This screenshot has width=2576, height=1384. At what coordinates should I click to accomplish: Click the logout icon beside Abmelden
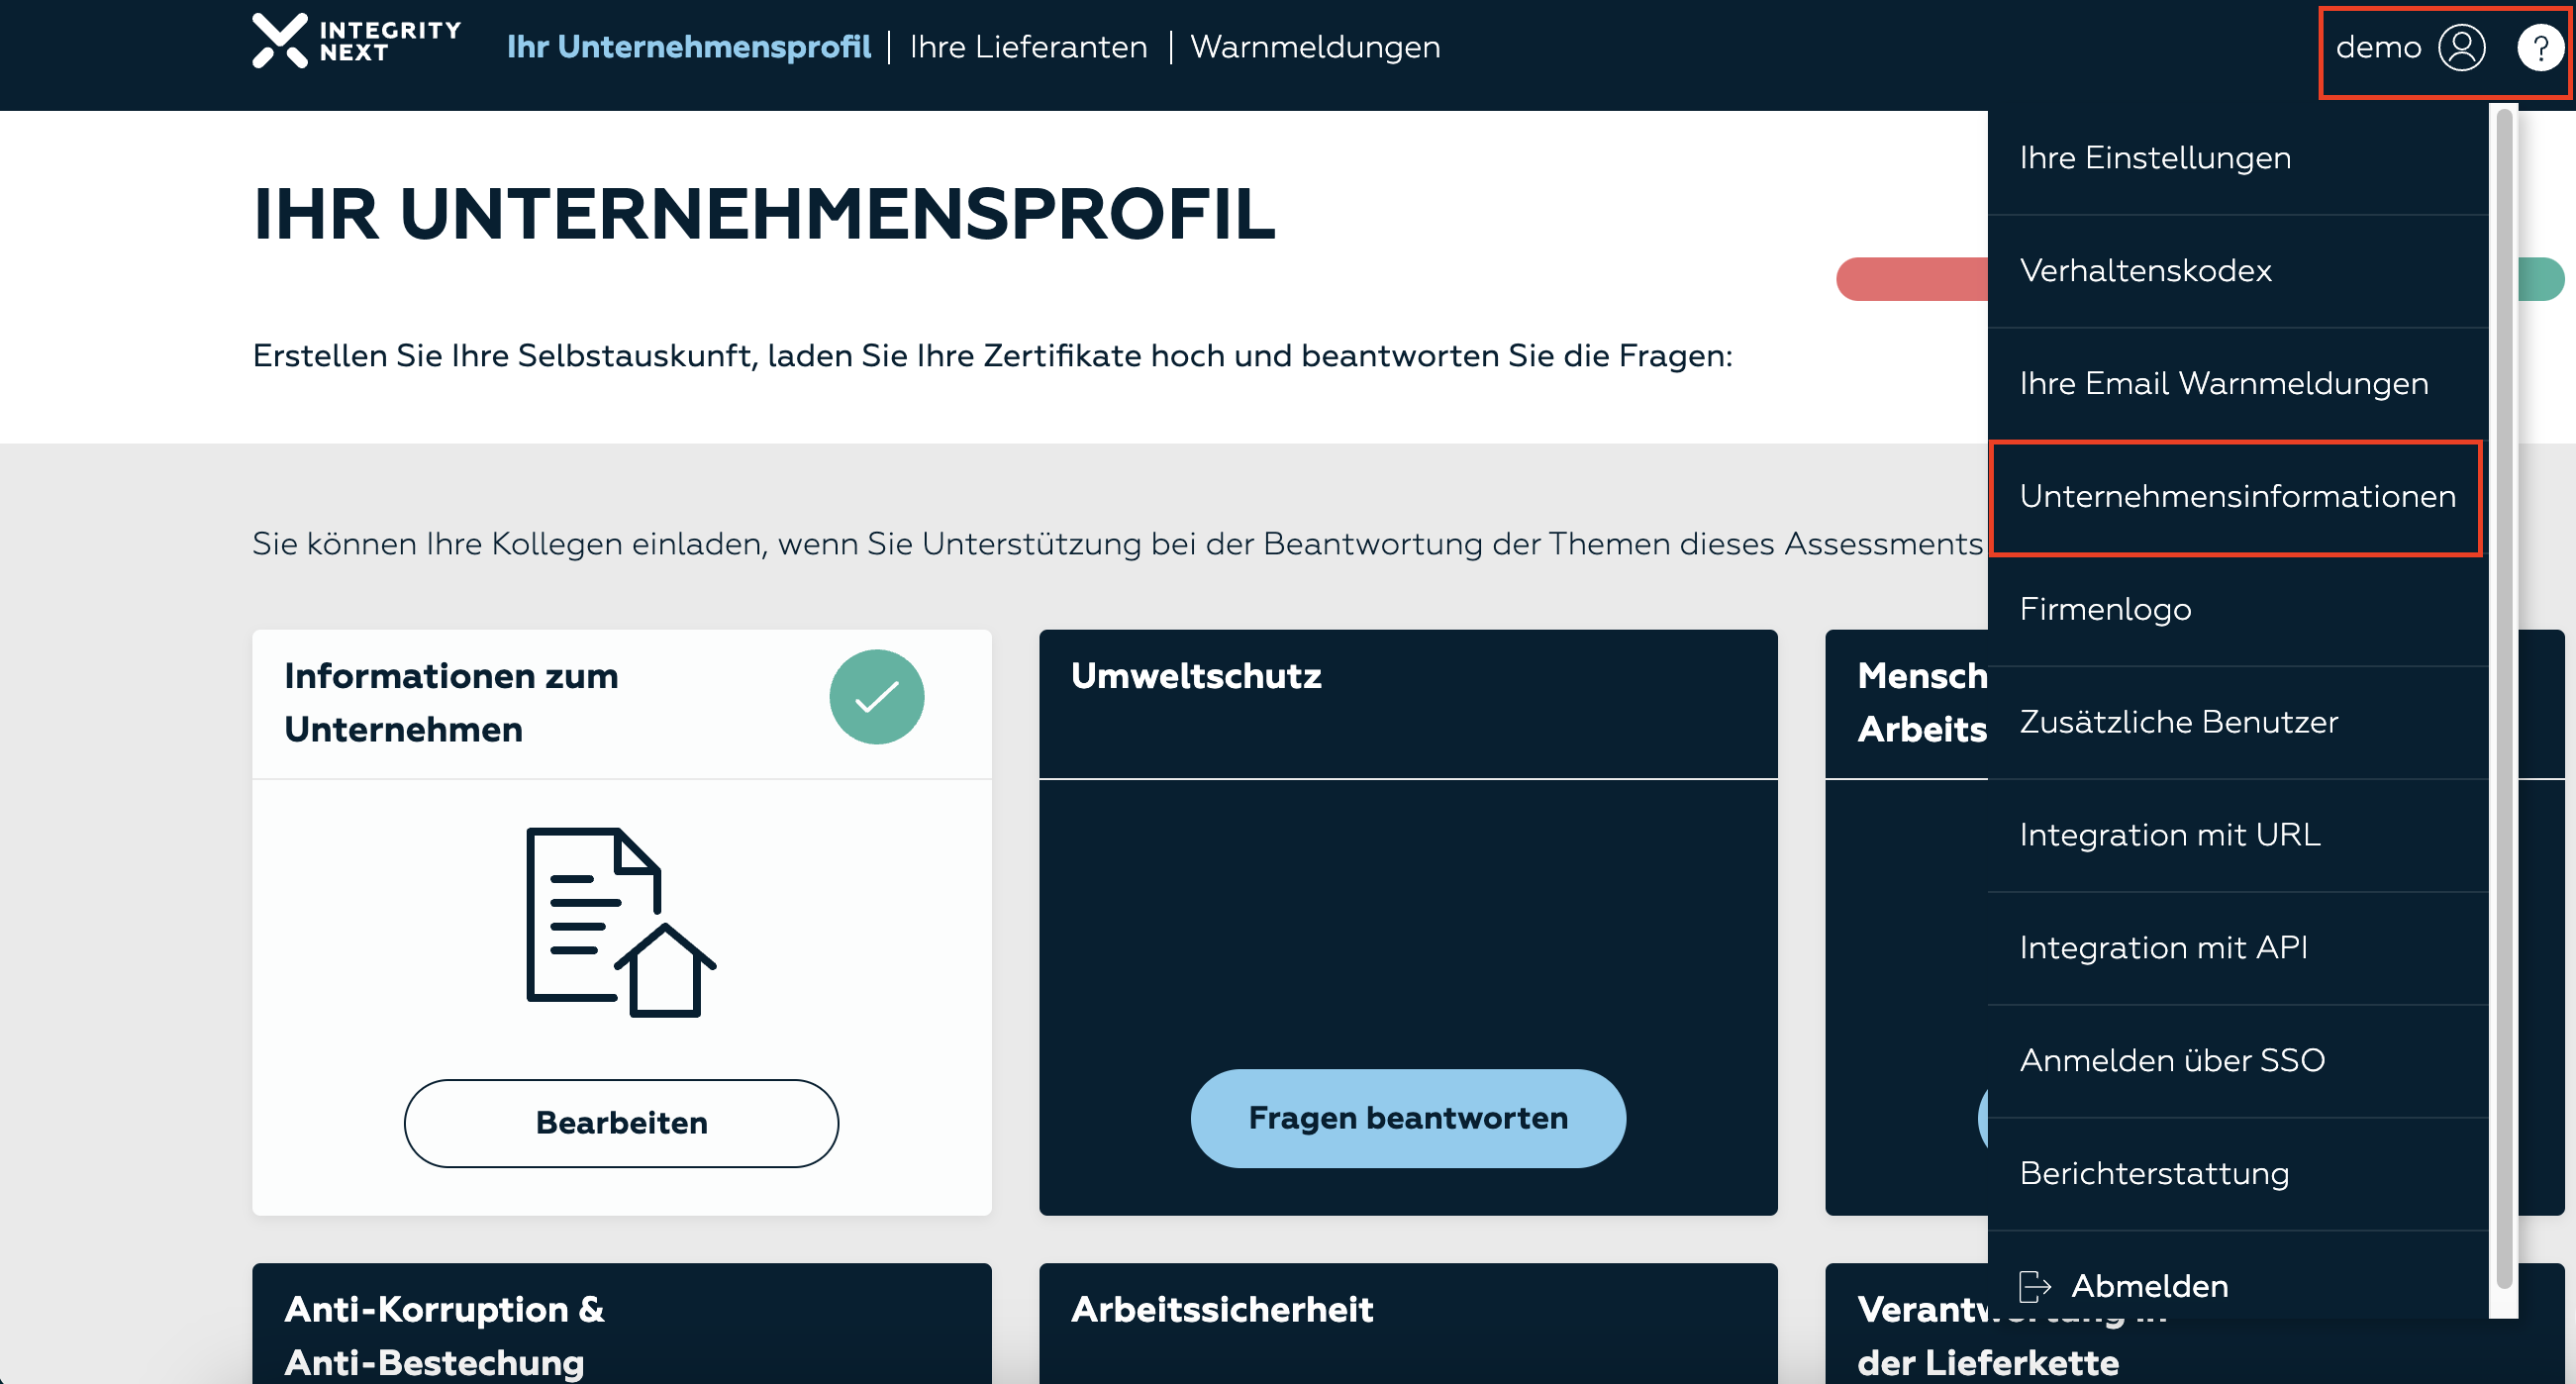[2036, 1286]
